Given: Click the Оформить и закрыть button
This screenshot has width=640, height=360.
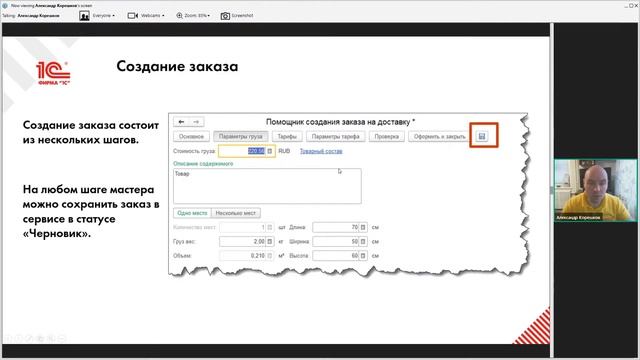Looking at the screenshot, I should tap(439, 136).
